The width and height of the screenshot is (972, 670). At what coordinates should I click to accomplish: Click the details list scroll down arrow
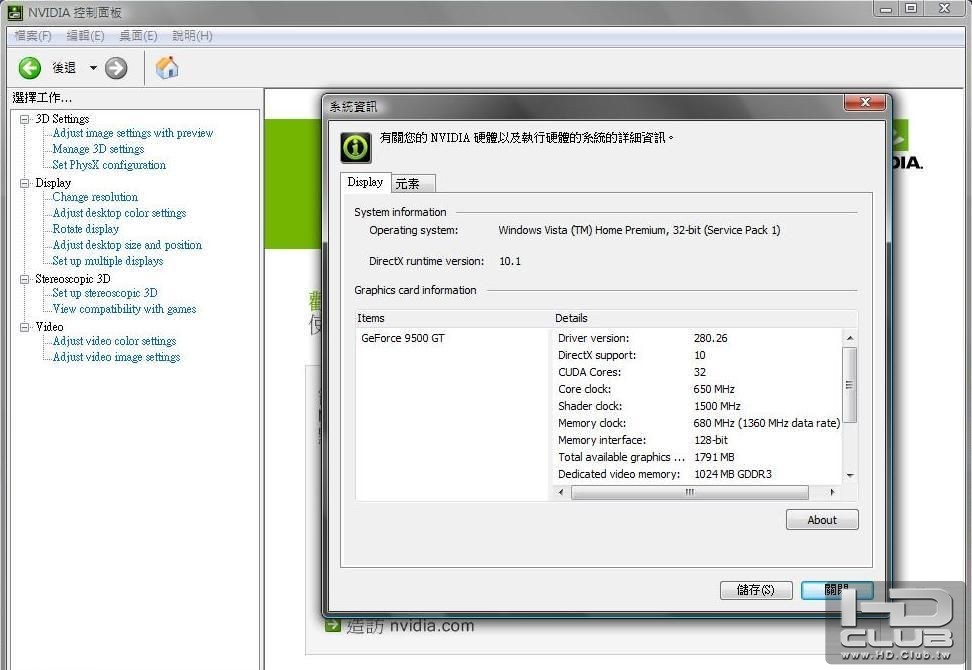click(850, 475)
